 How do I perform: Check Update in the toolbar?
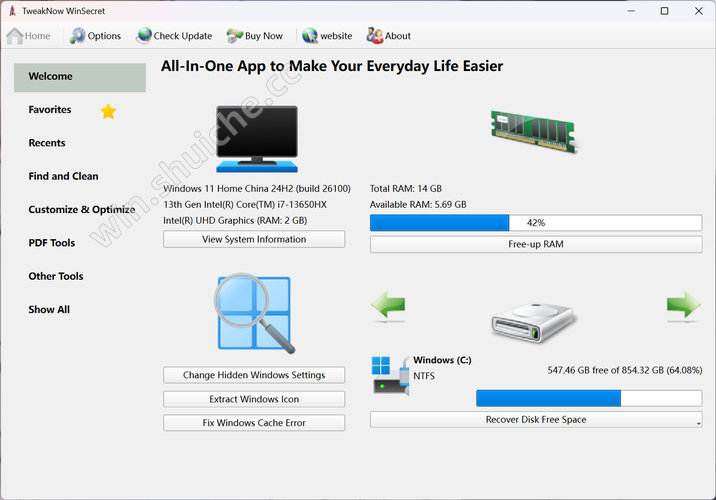[x=174, y=36]
